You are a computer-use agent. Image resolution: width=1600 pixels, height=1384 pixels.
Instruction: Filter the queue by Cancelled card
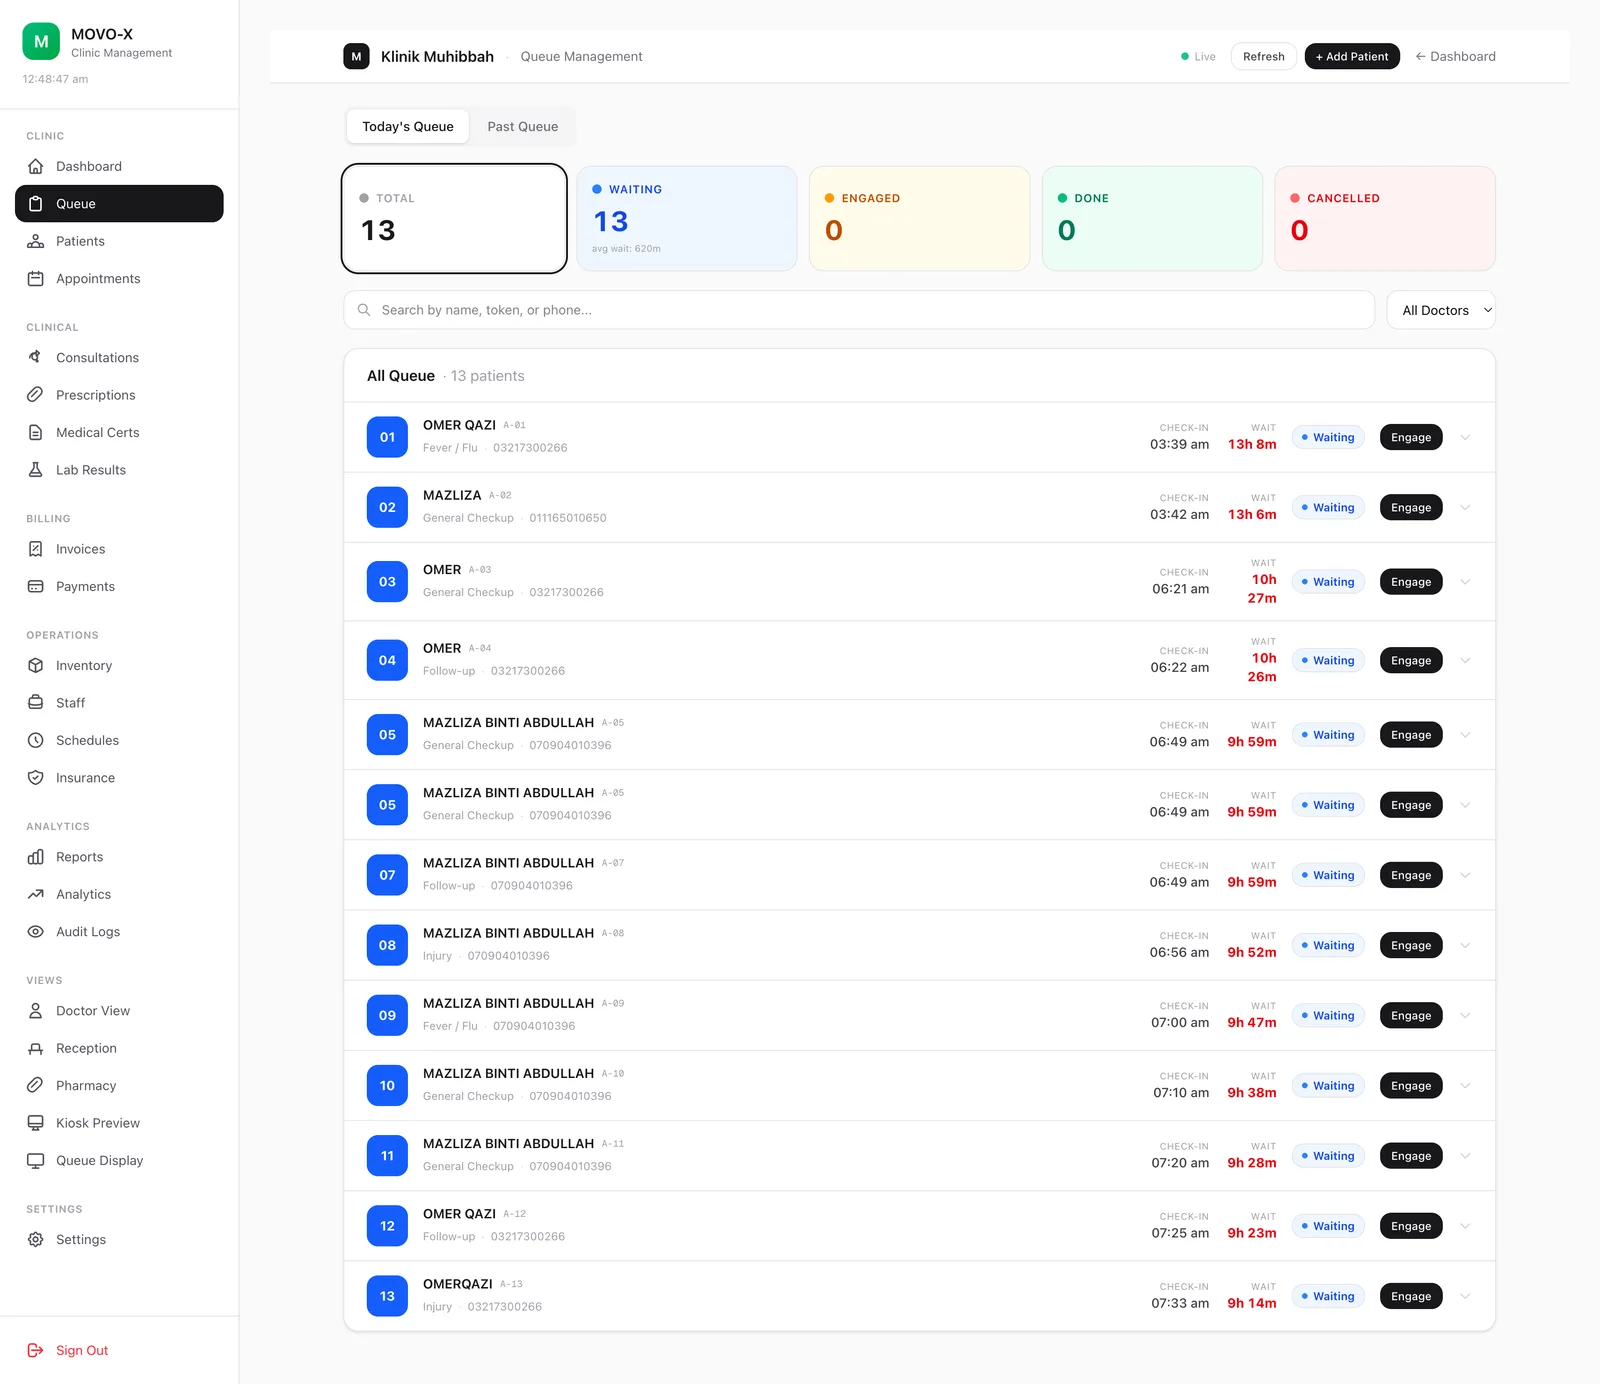pyautogui.click(x=1385, y=218)
